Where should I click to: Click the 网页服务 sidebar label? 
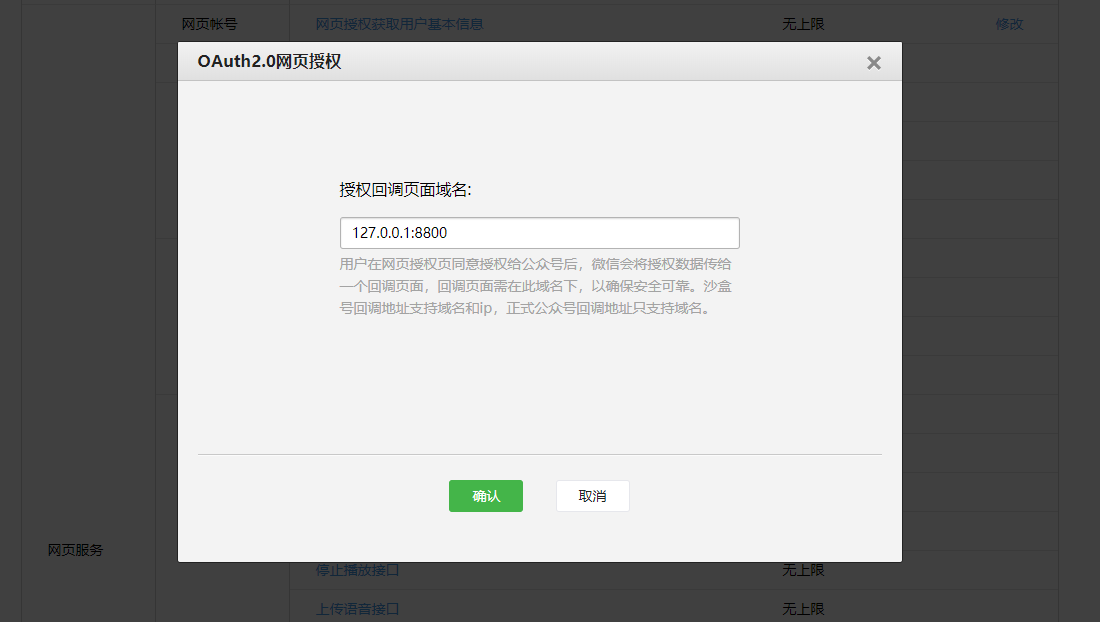tap(73, 549)
